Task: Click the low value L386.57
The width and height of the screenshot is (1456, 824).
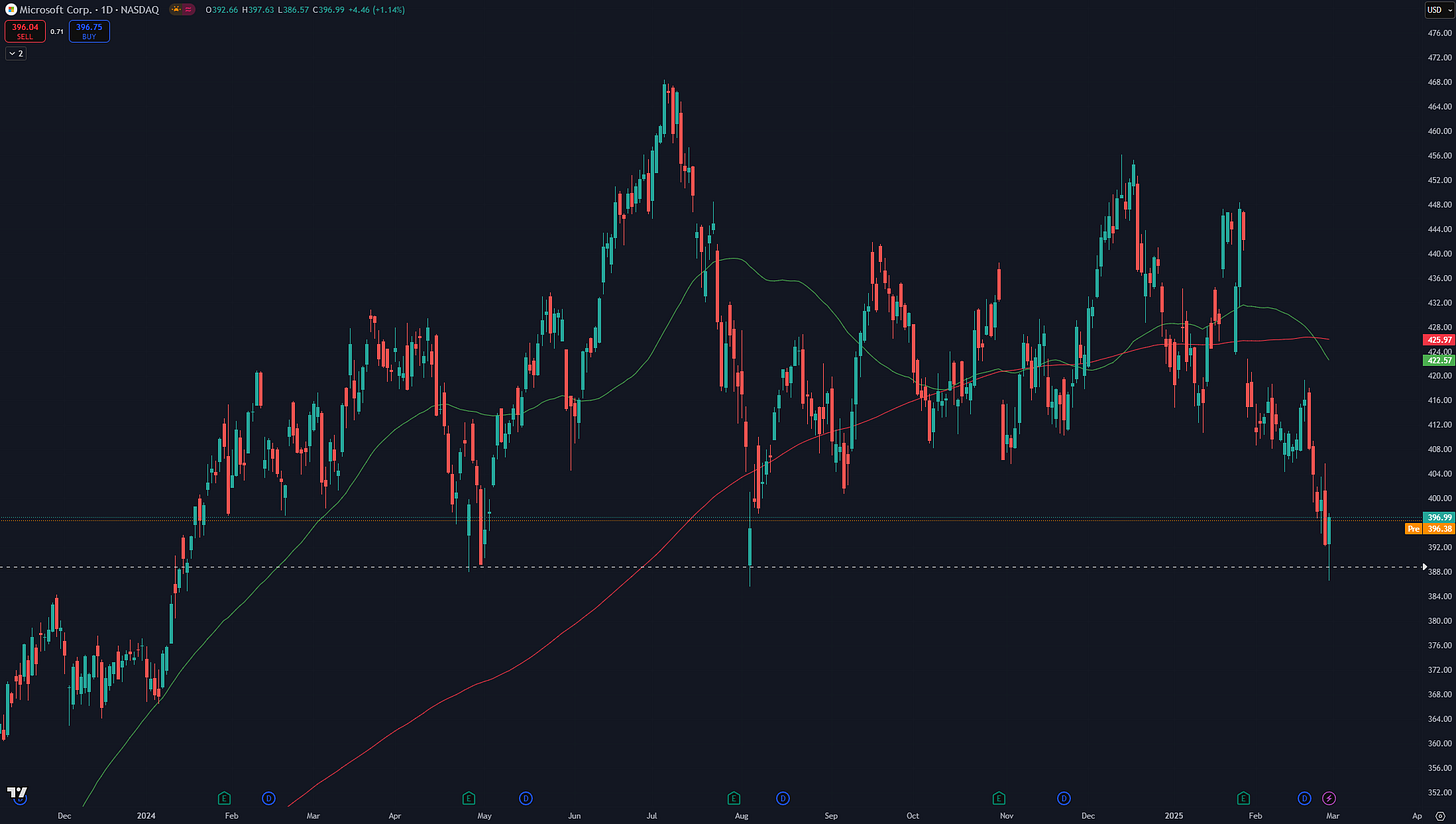Action: pyautogui.click(x=292, y=9)
